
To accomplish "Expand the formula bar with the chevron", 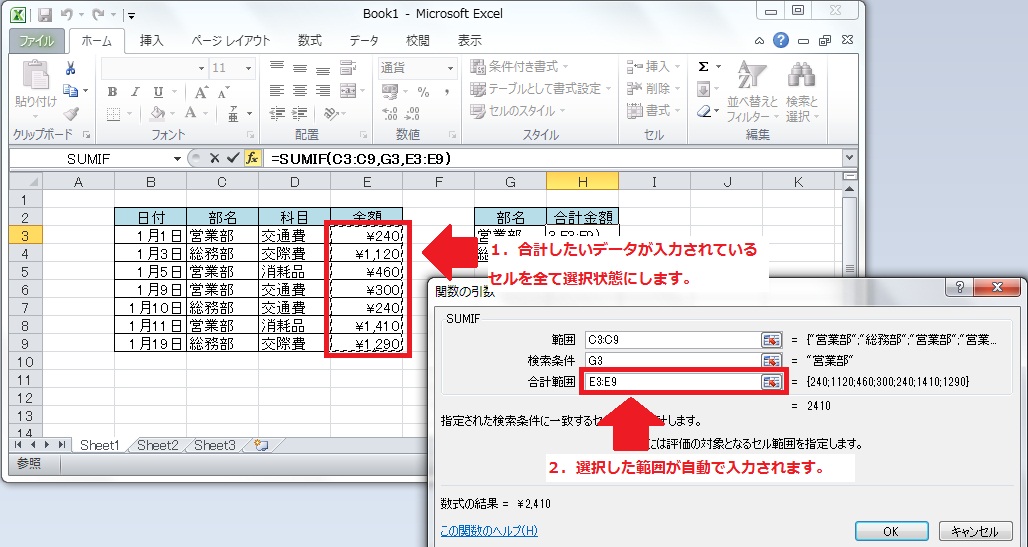I will (x=850, y=158).
